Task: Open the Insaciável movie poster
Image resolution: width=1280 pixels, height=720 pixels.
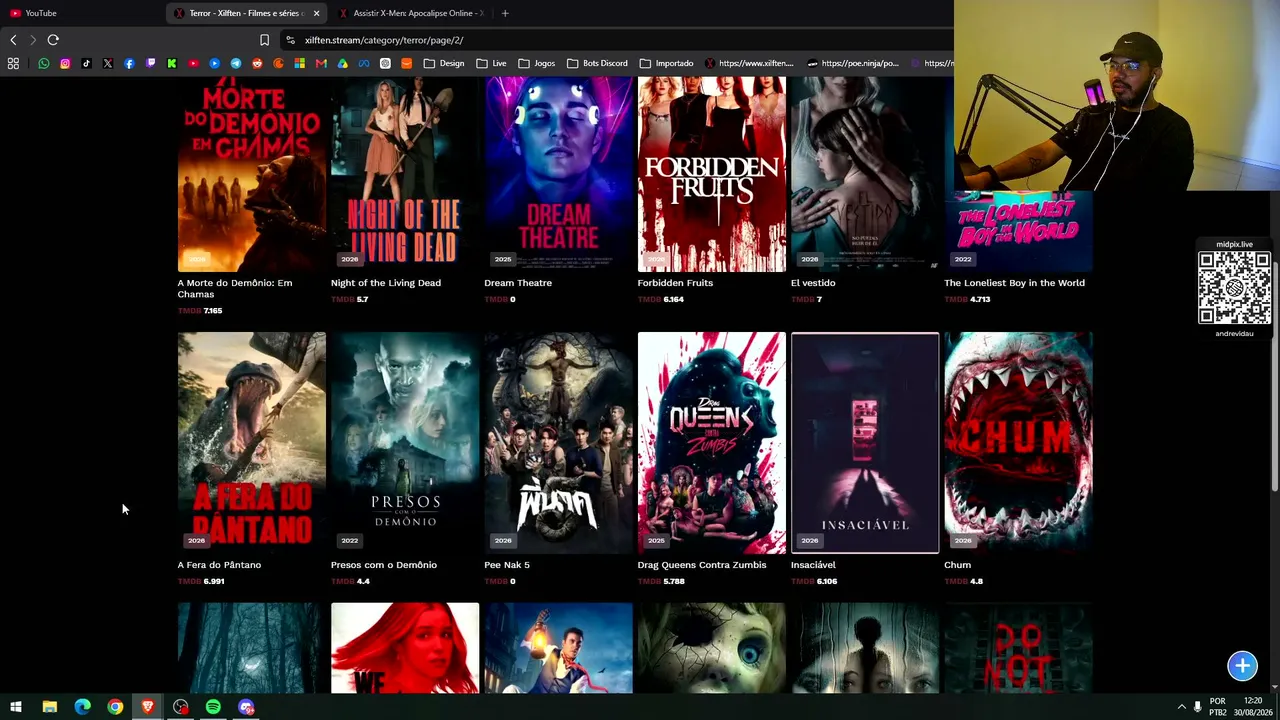Action: (865, 442)
